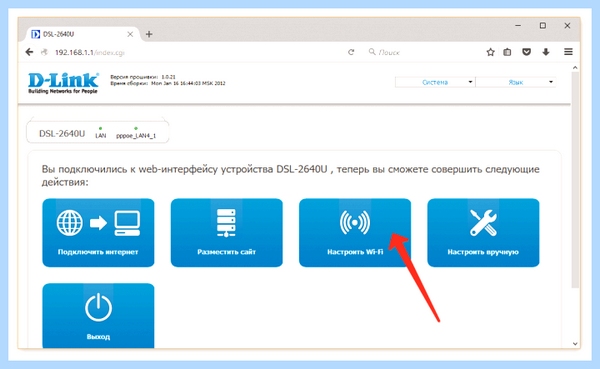Maximize the browser window

point(543,26)
